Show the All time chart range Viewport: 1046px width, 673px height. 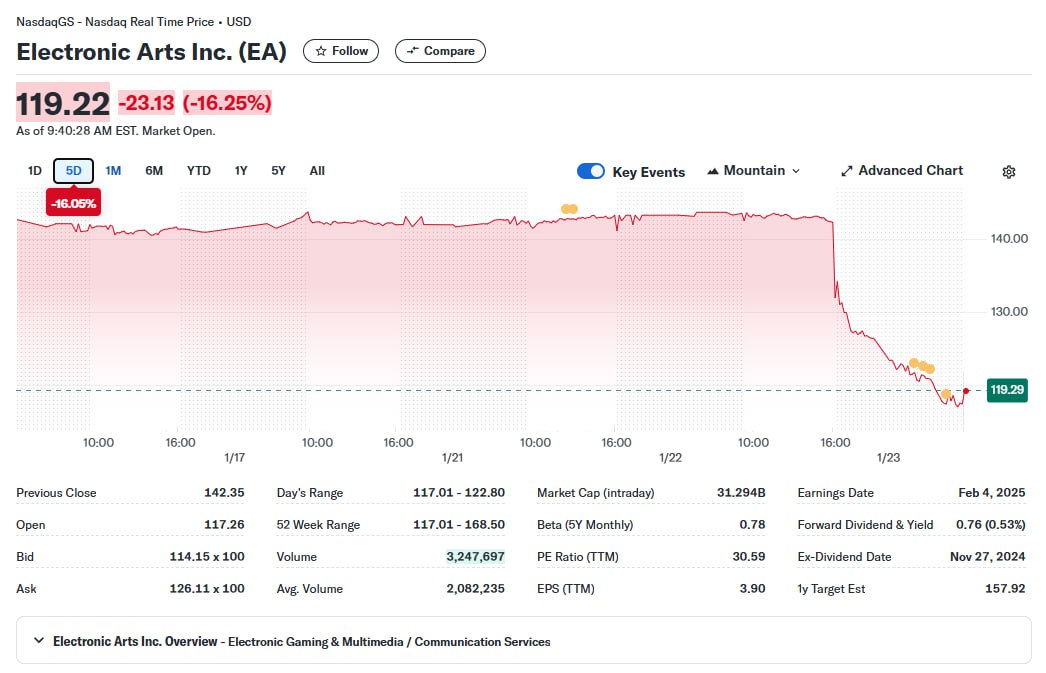[x=317, y=171]
